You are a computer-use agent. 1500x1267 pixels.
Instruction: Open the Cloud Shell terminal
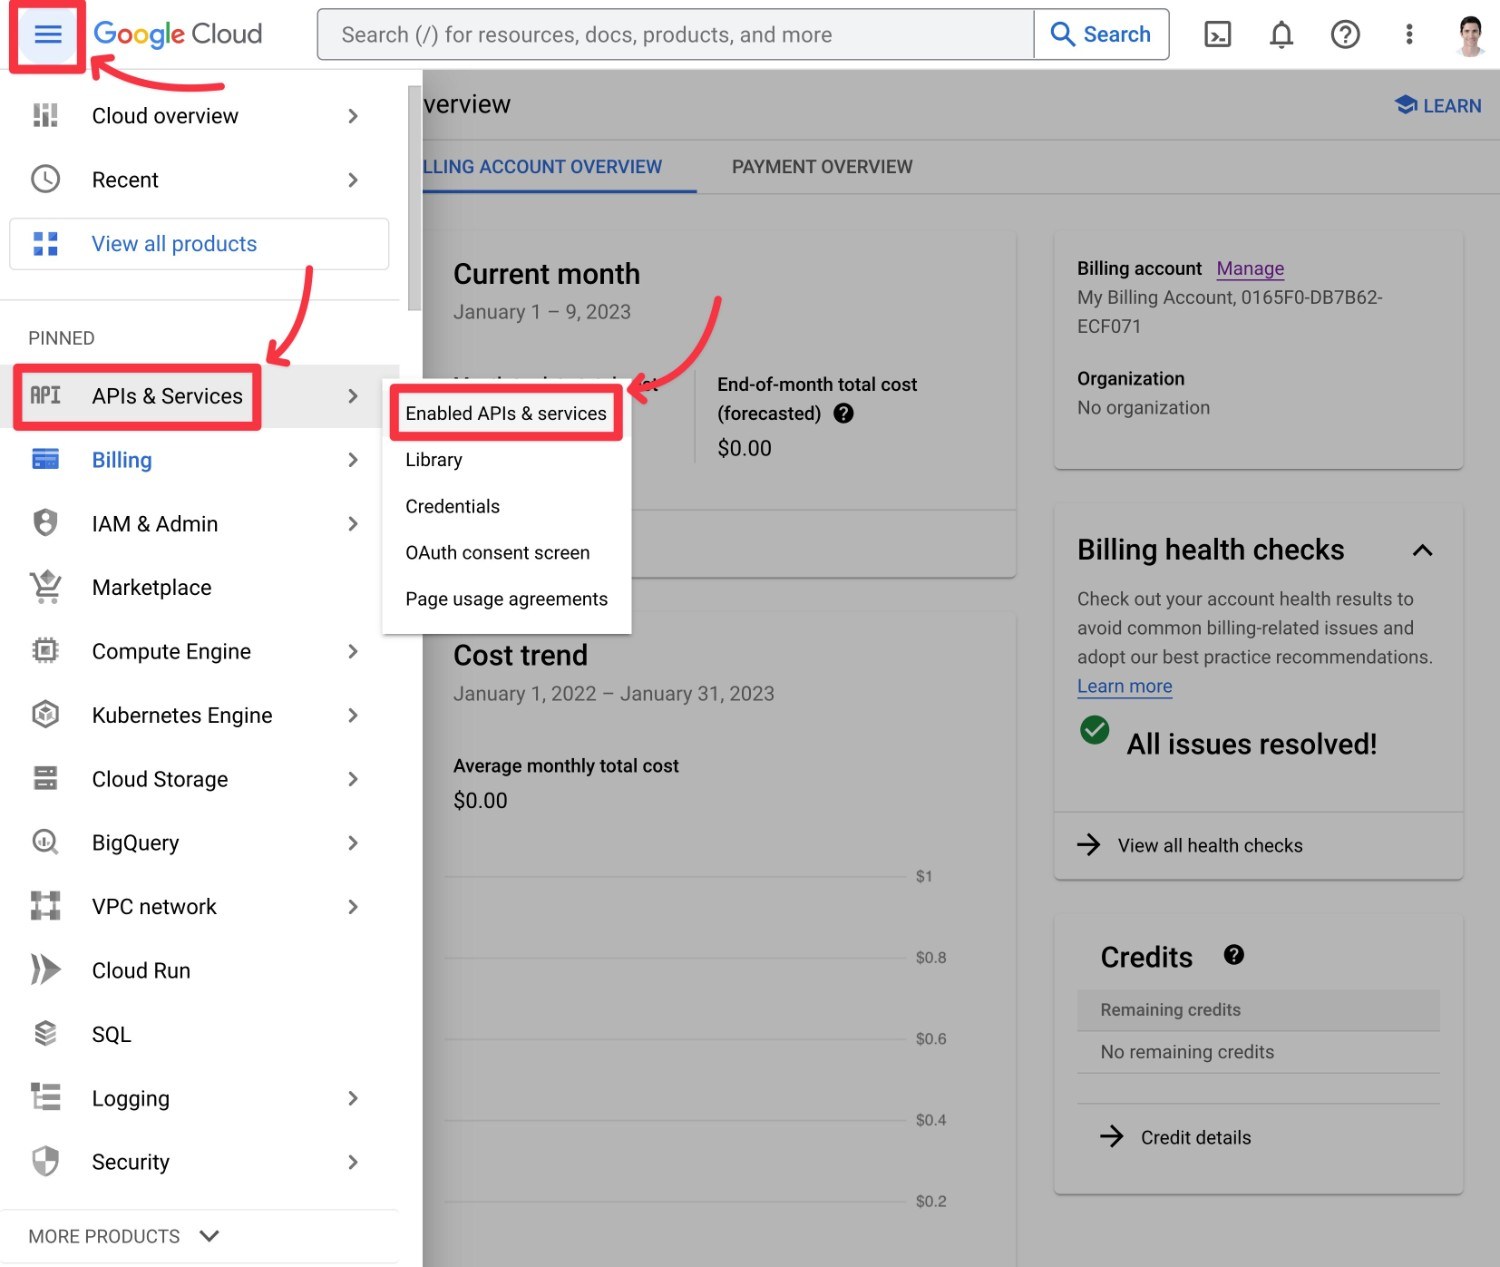(x=1218, y=34)
